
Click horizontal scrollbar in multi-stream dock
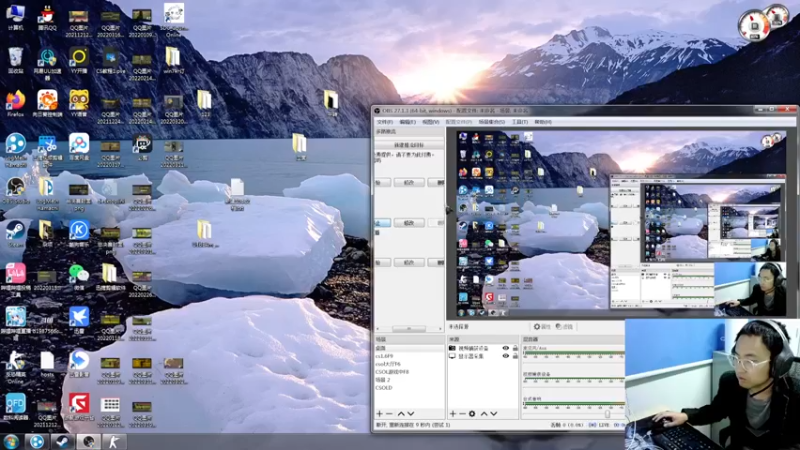(x=409, y=329)
